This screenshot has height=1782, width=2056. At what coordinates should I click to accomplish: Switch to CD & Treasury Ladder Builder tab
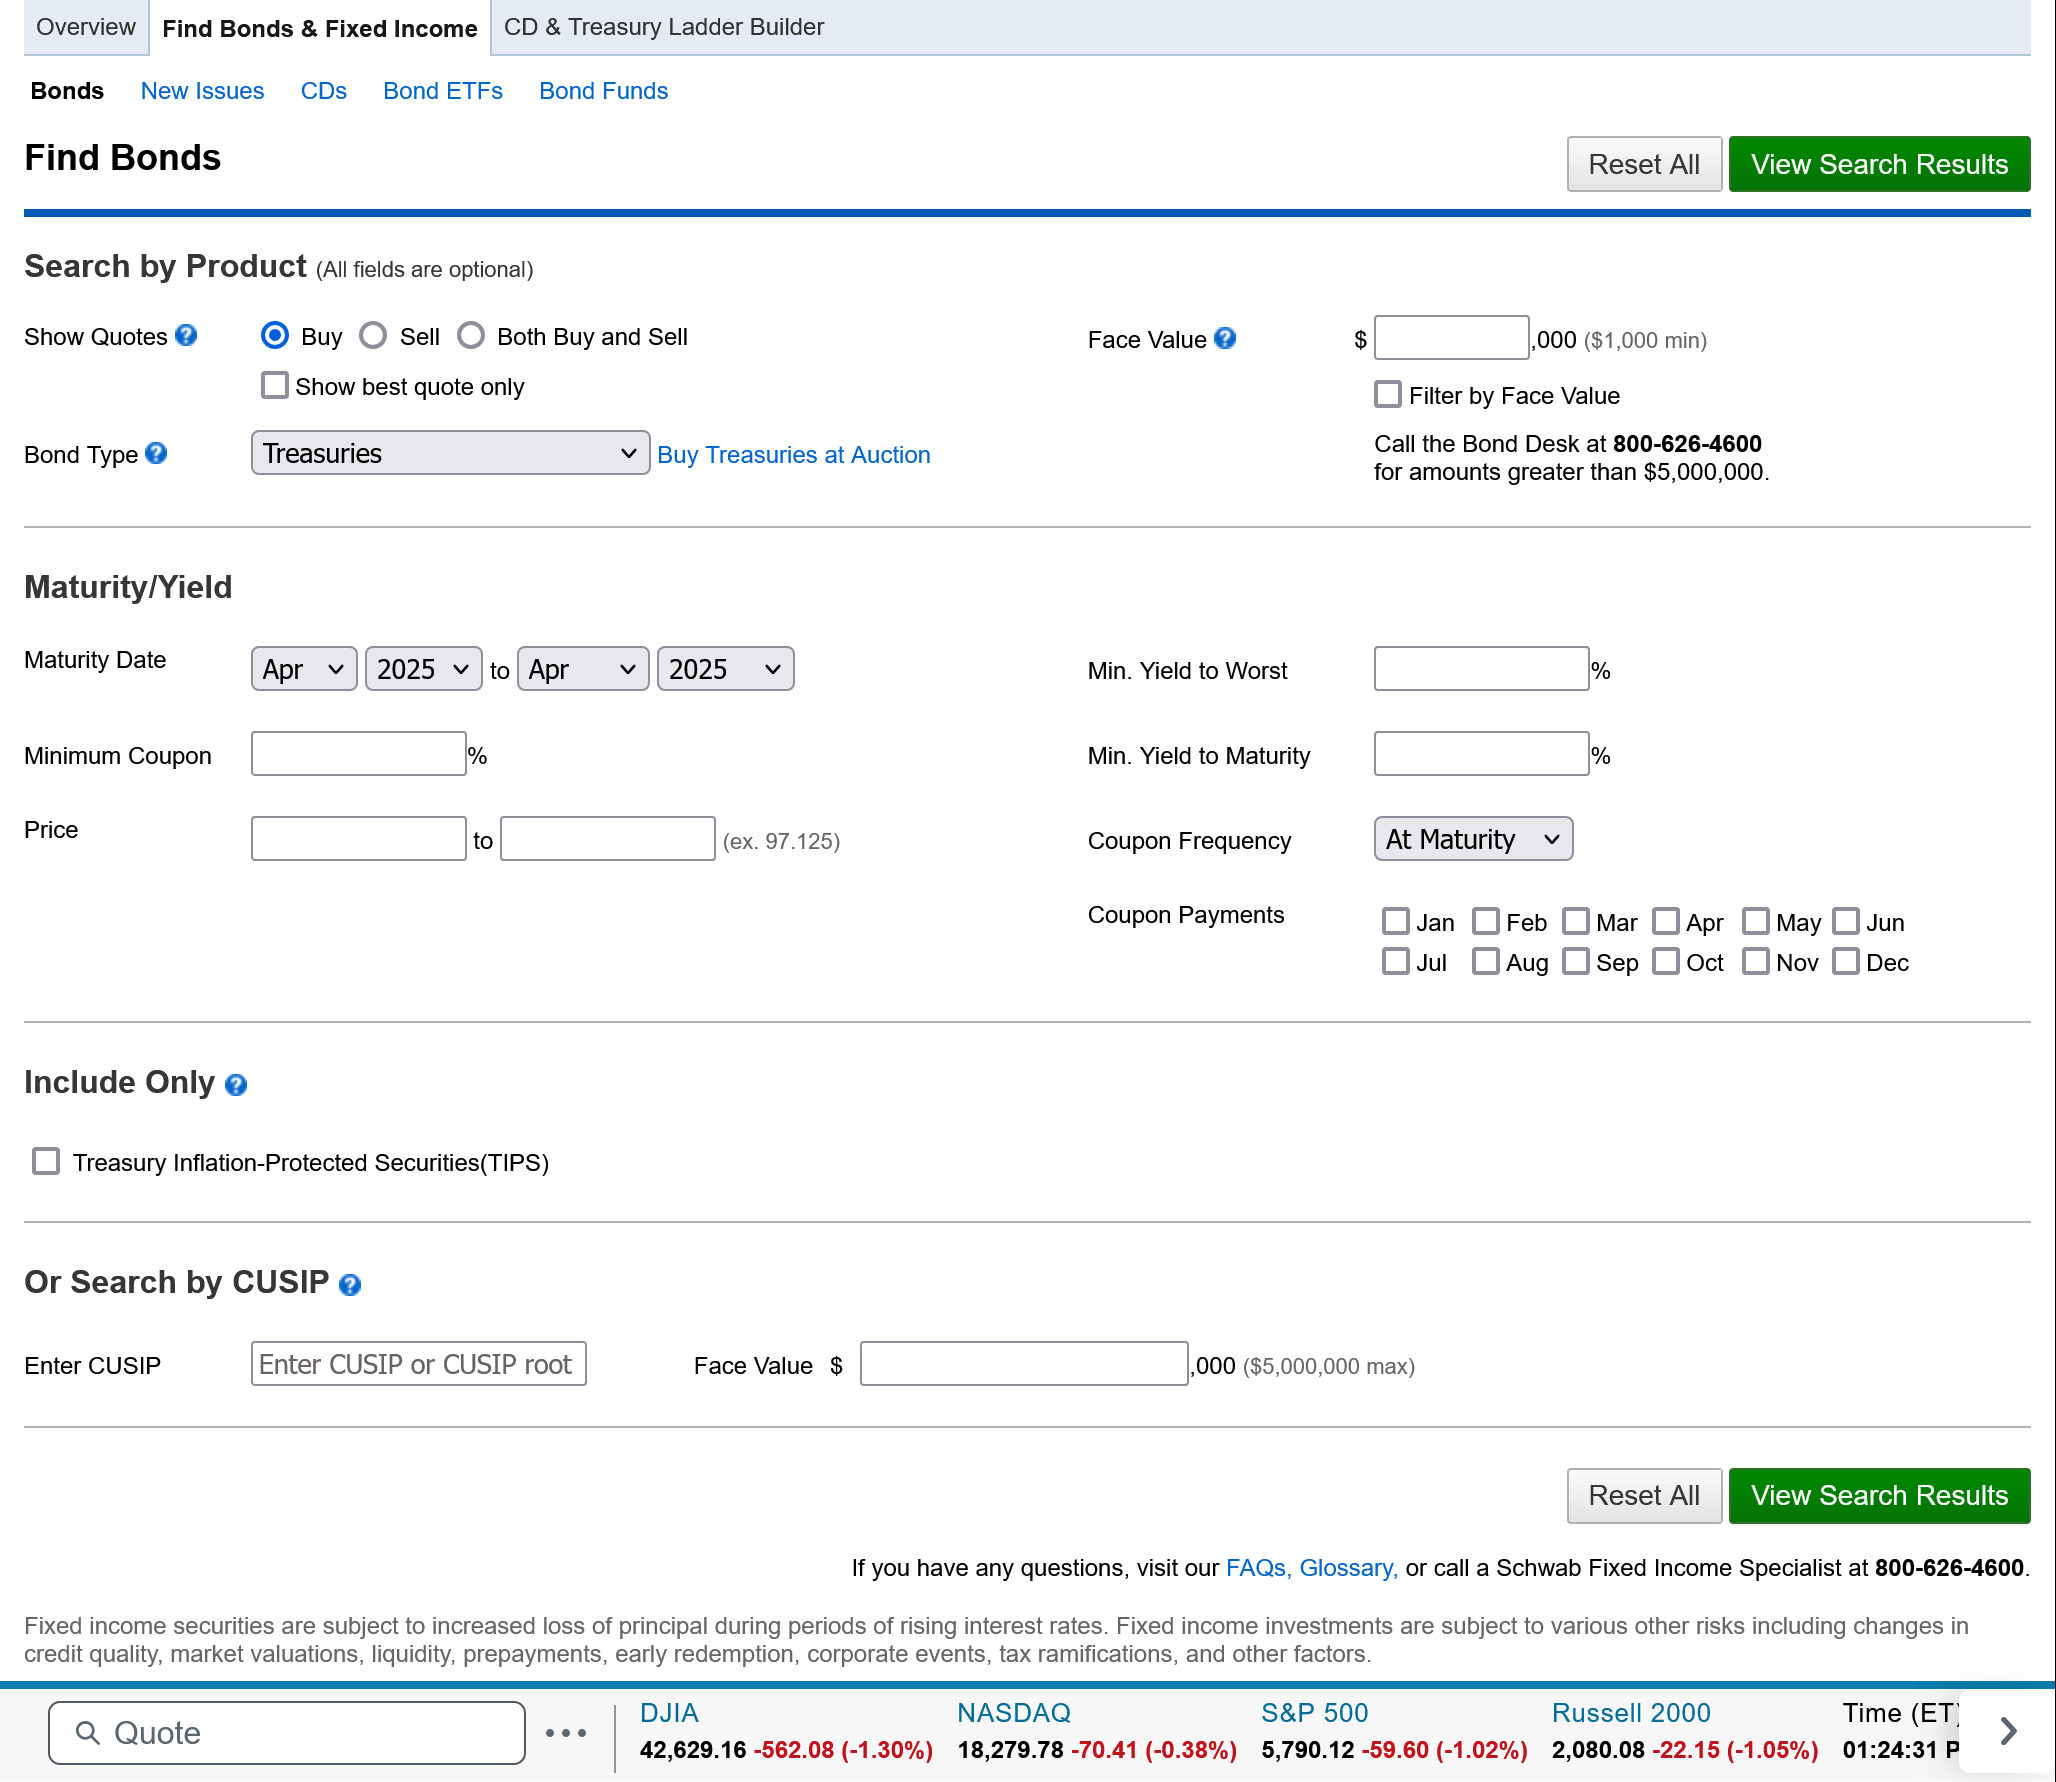[x=663, y=27]
